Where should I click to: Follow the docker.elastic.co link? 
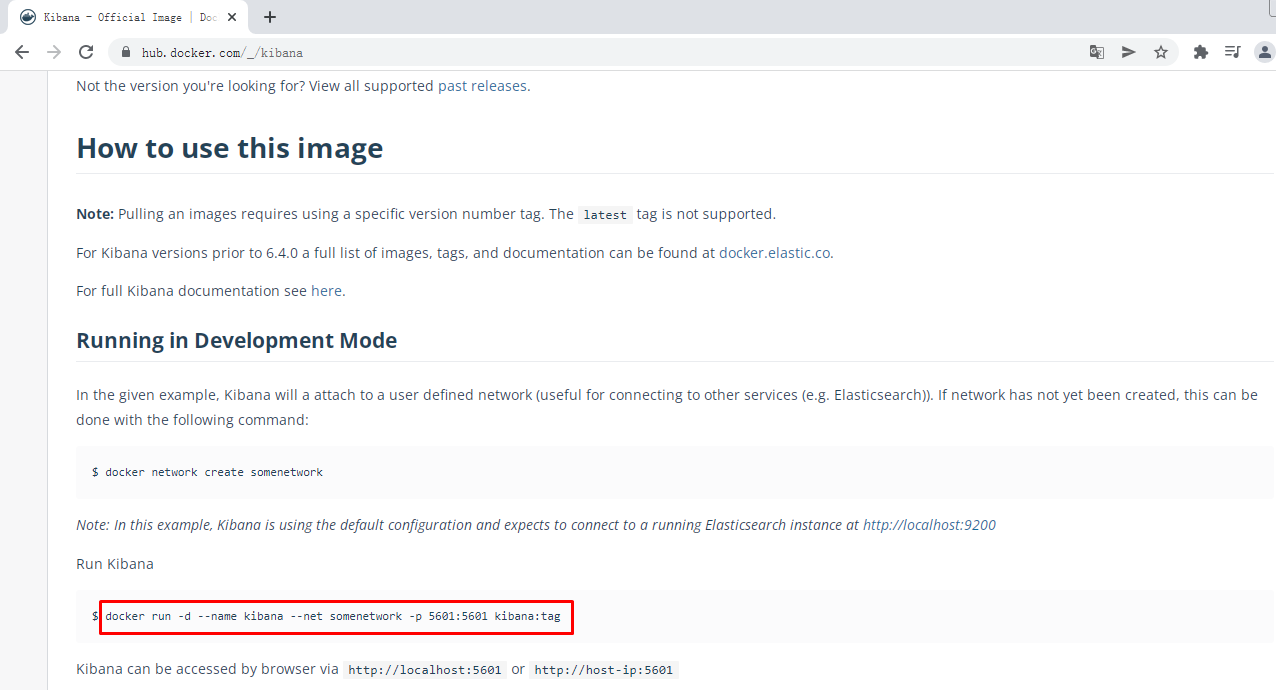point(774,253)
